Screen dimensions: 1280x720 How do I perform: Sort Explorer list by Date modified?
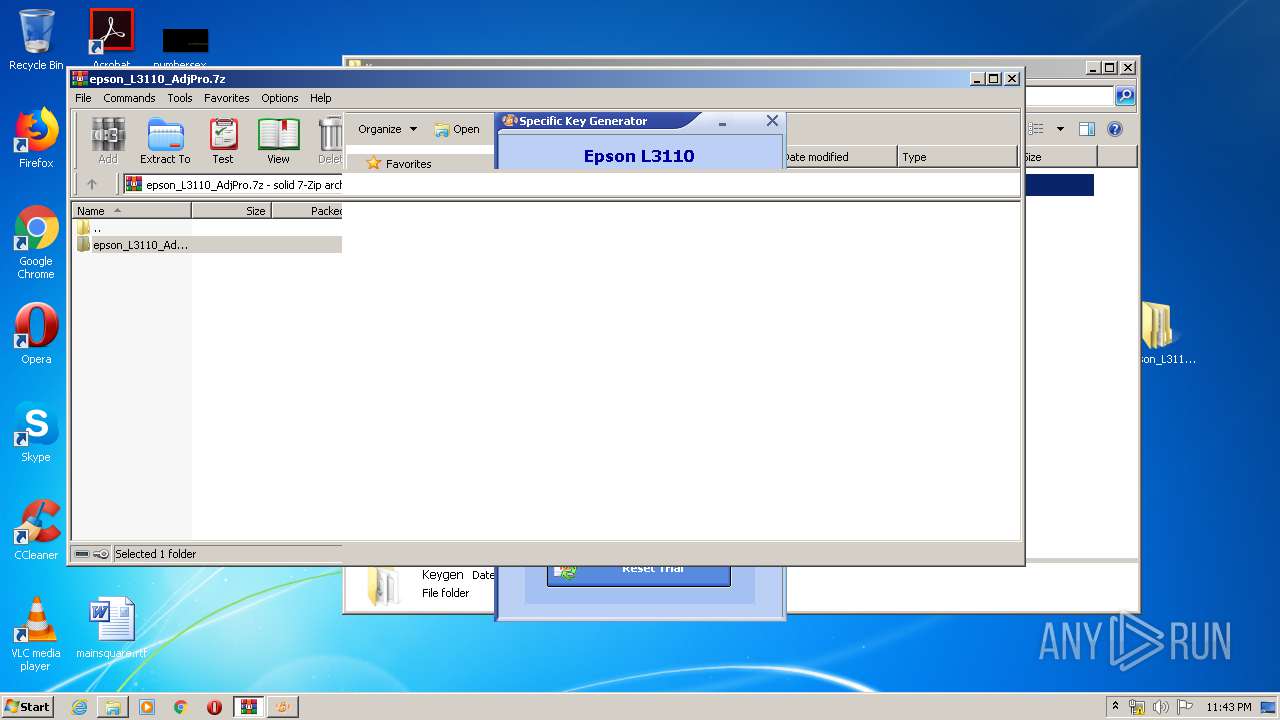[838, 157]
